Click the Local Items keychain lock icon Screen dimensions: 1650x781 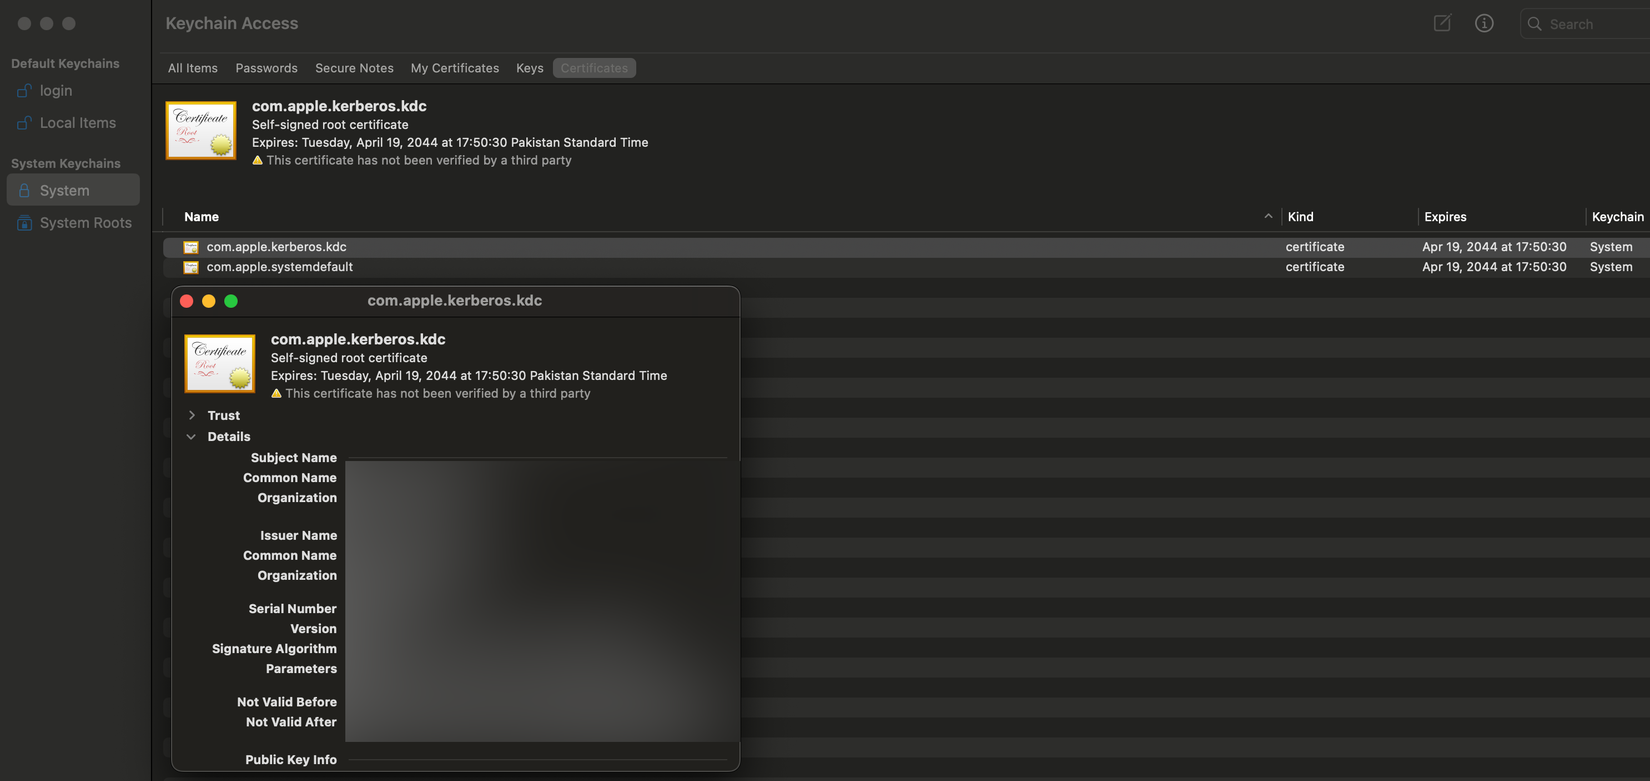pyautogui.click(x=24, y=123)
